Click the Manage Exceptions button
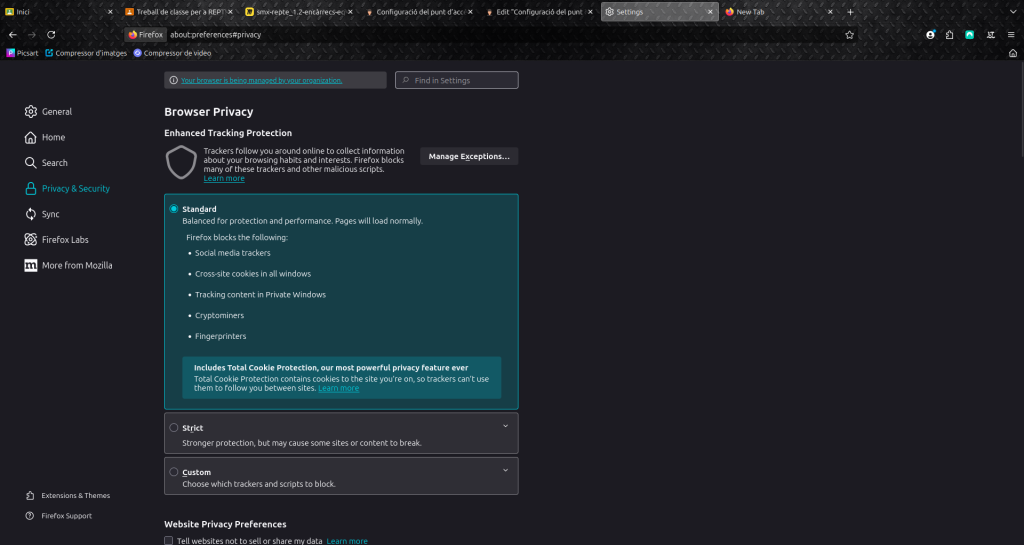This screenshot has height=545, width=1024. tap(468, 156)
